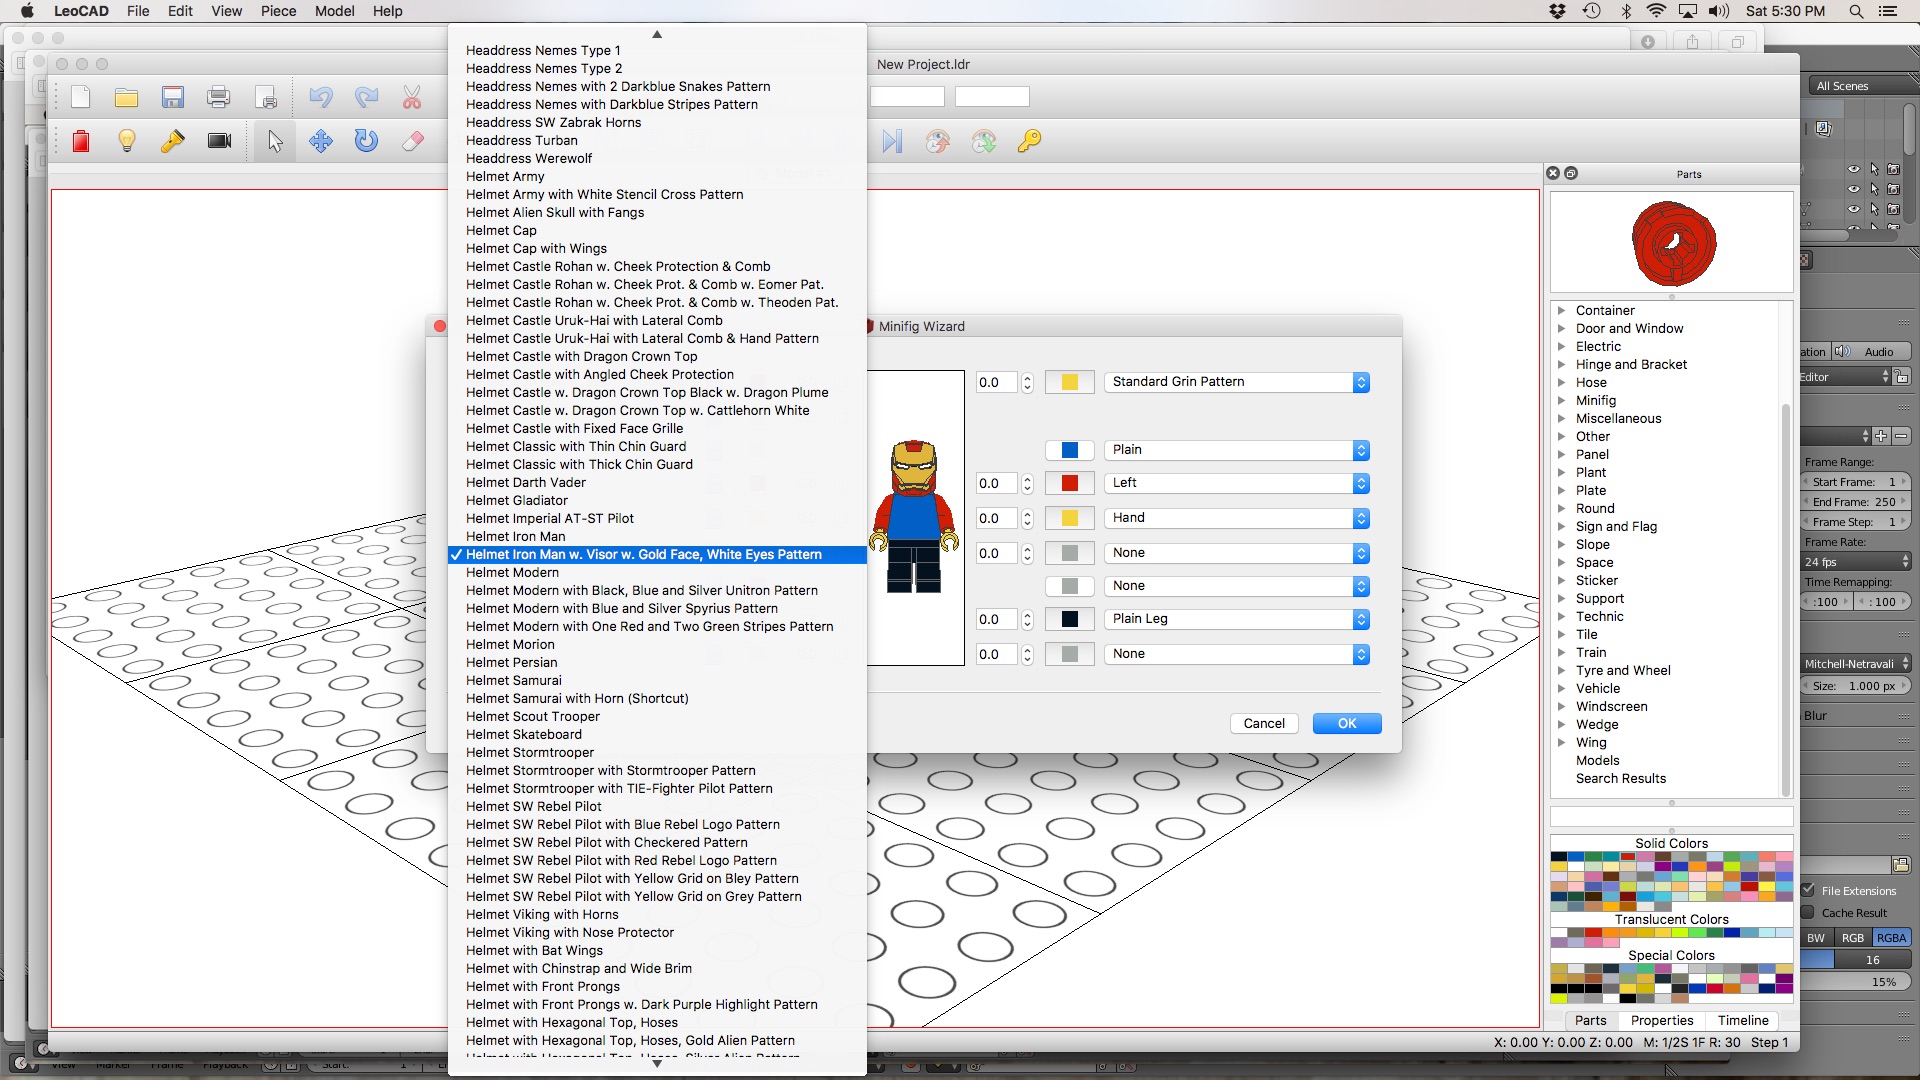Select the Redo tool icon in toolbar
The image size is (1920, 1080).
[367, 98]
